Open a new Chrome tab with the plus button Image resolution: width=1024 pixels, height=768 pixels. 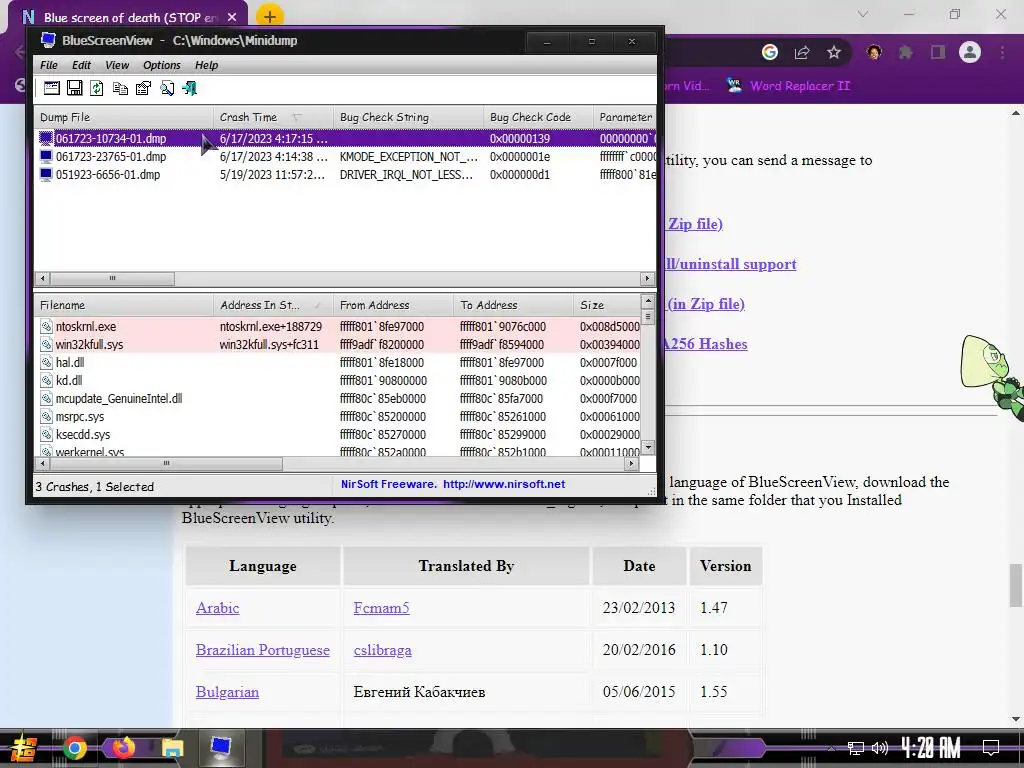(270, 17)
